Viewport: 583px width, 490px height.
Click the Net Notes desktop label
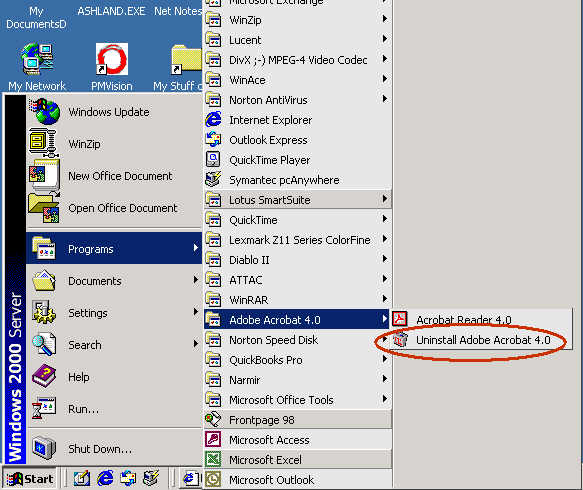178,11
